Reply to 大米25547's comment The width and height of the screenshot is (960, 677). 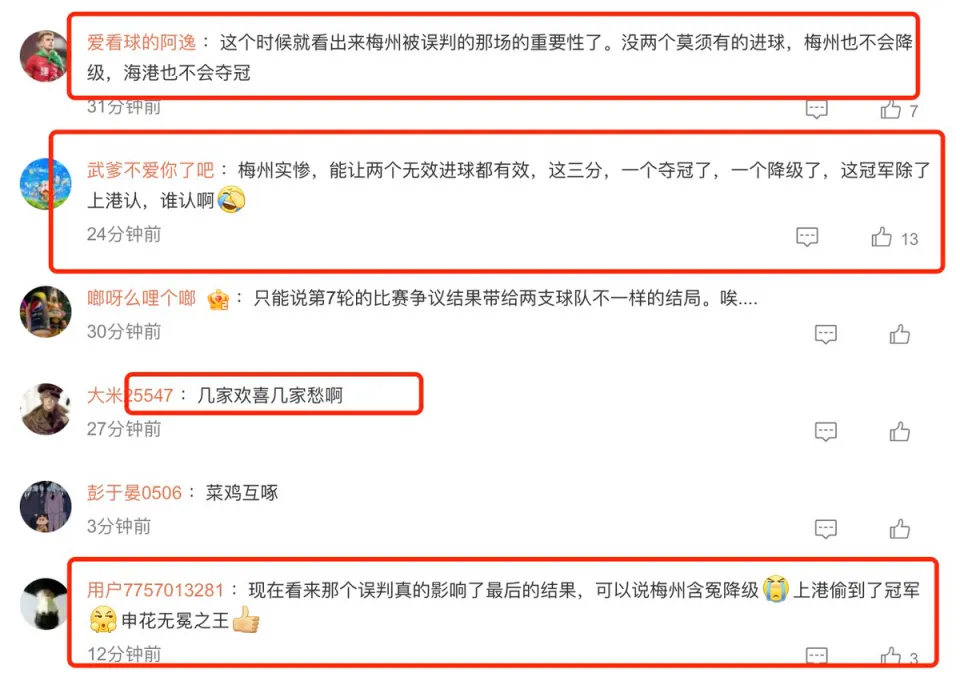pos(825,432)
